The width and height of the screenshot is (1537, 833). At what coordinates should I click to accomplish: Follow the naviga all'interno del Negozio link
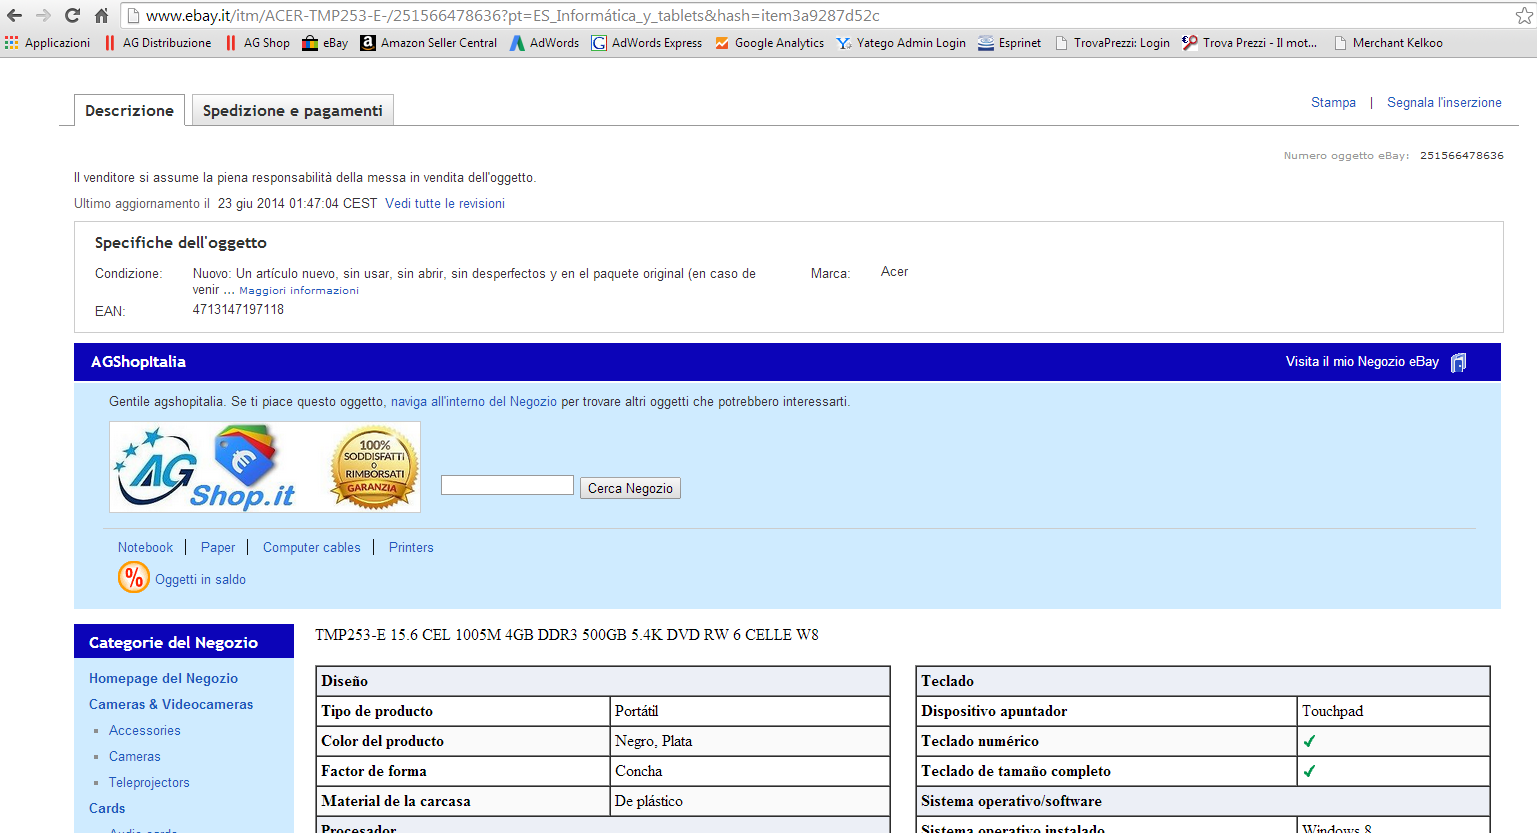pyautogui.click(x=474, y=401)
